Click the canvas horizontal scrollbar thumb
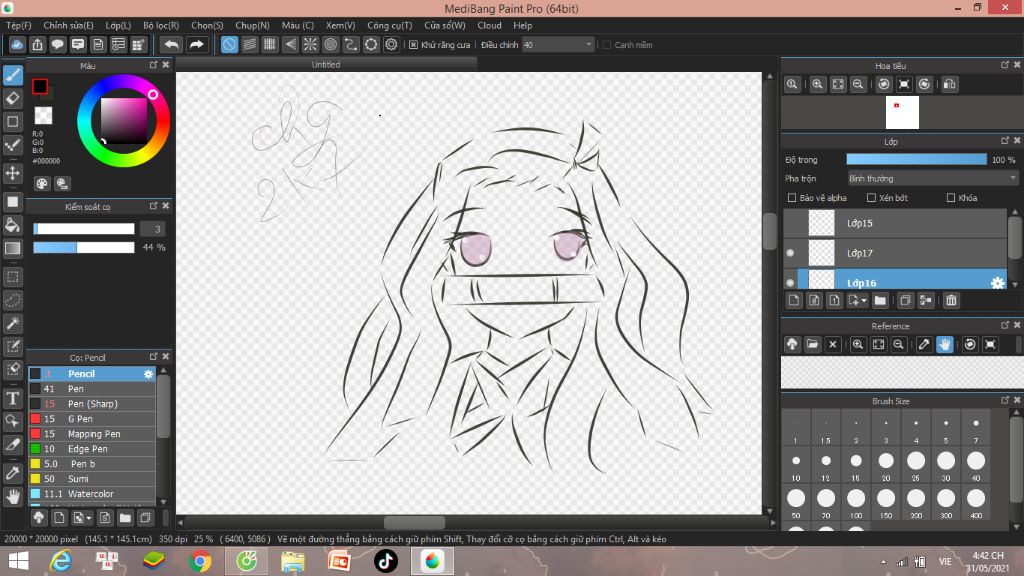 pos(414,522)
